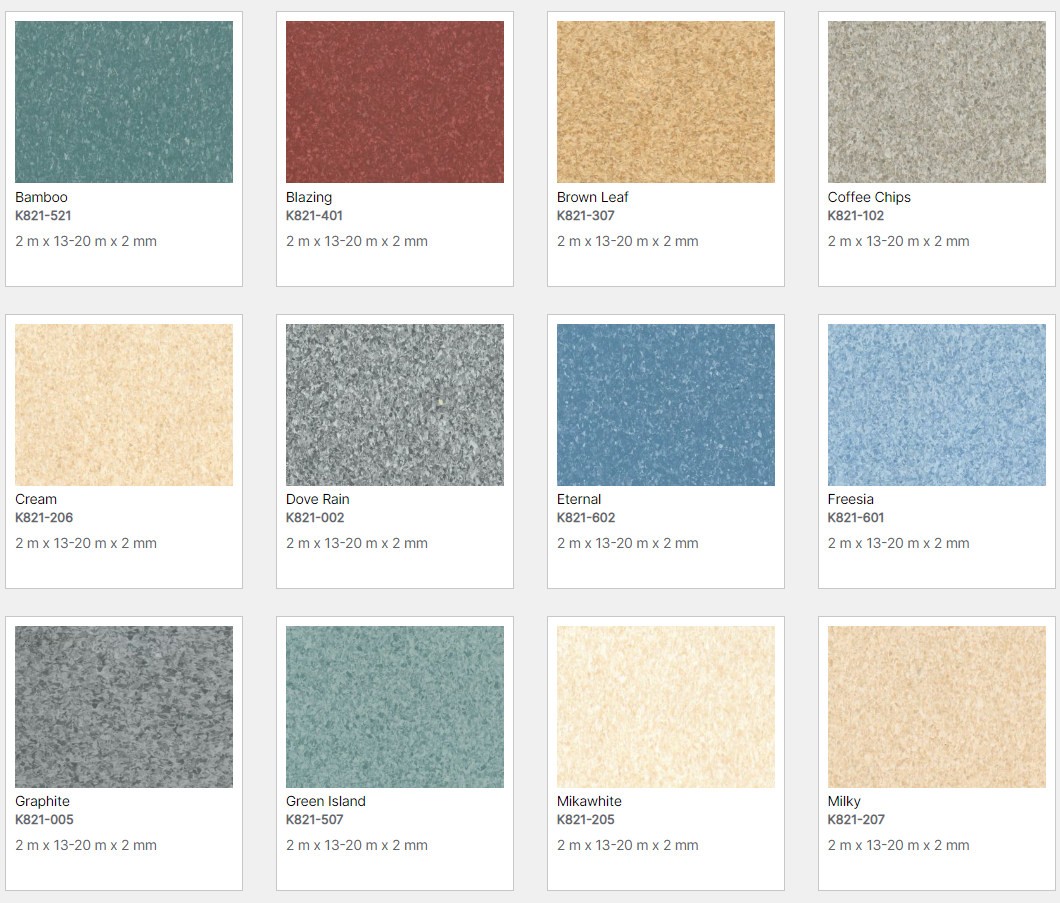Click the dimensions text under Milky
Screen dimensions: 1060x903
tap(899, 846)
